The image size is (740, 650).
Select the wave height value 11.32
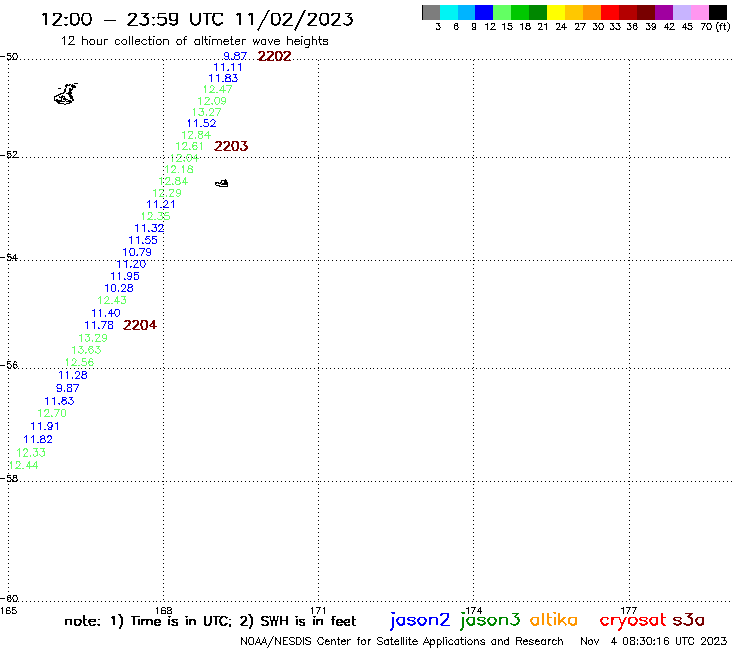pos(149,228)
